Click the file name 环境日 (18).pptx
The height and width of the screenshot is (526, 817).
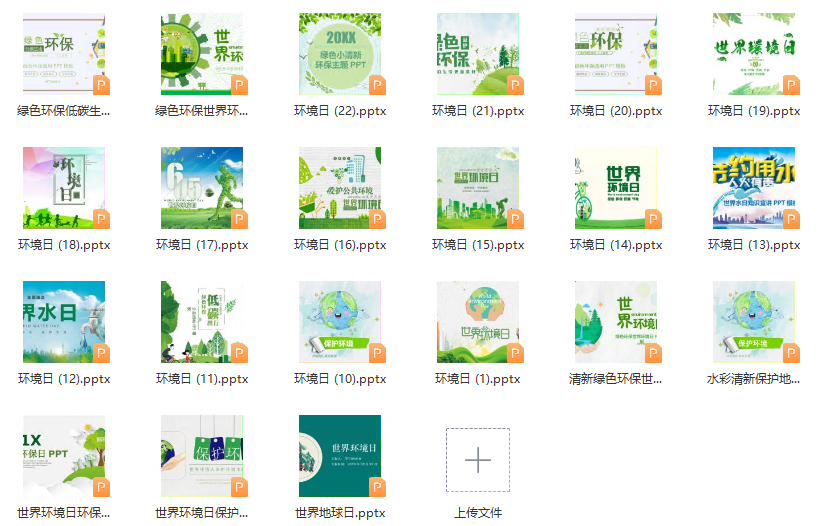click(64, 245)
